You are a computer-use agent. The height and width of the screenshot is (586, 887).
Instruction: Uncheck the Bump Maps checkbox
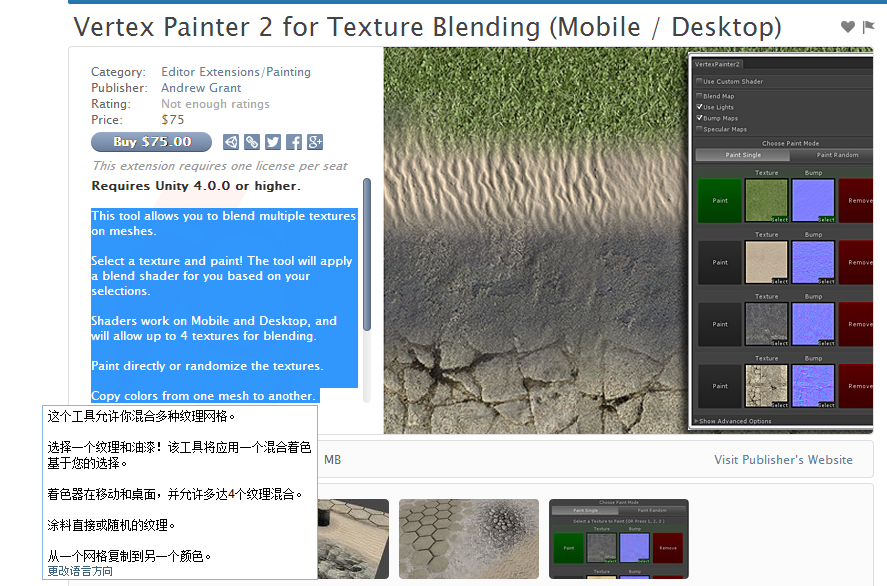click(700, 118)
